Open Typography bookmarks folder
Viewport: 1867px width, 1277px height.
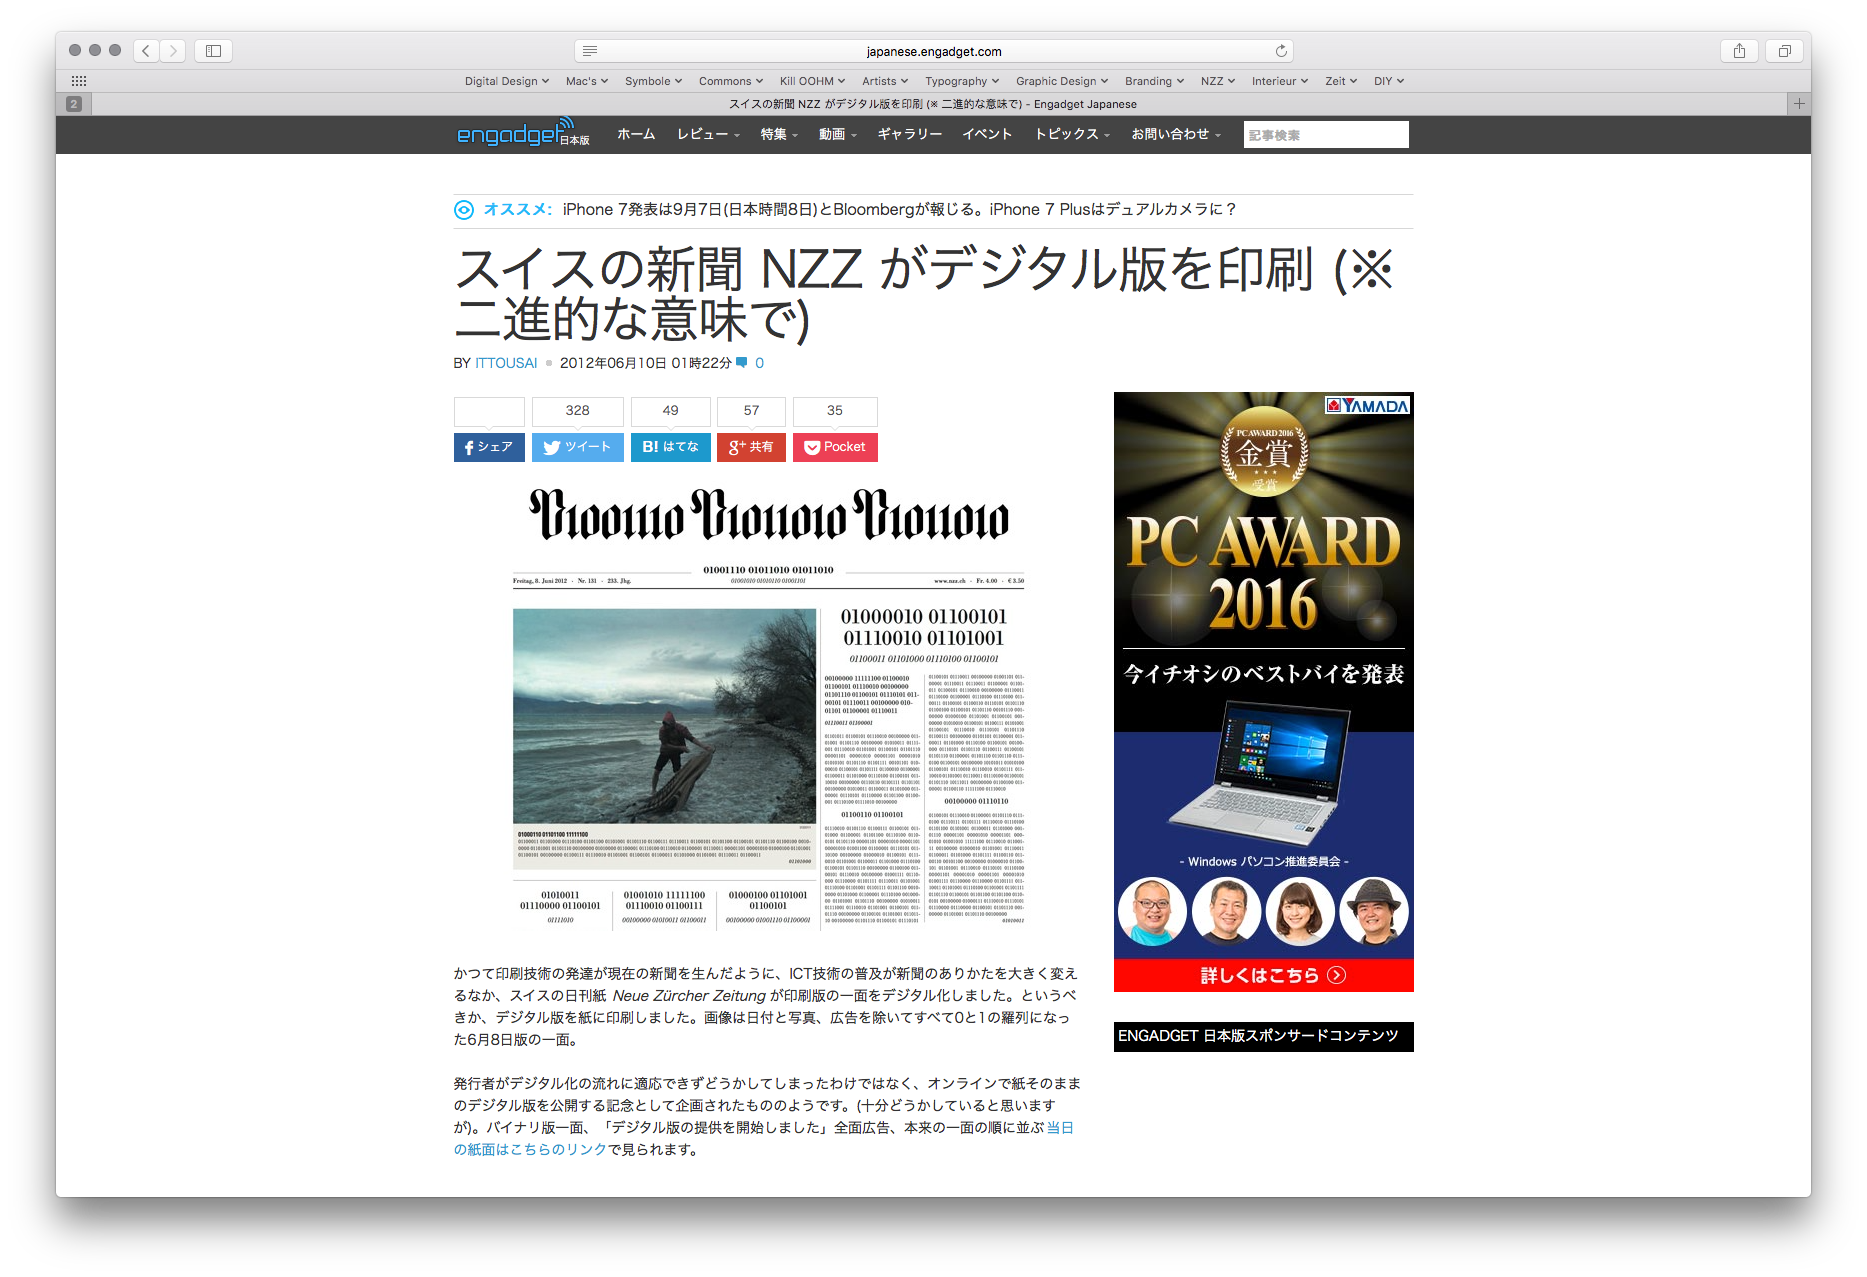click(962, 81)
